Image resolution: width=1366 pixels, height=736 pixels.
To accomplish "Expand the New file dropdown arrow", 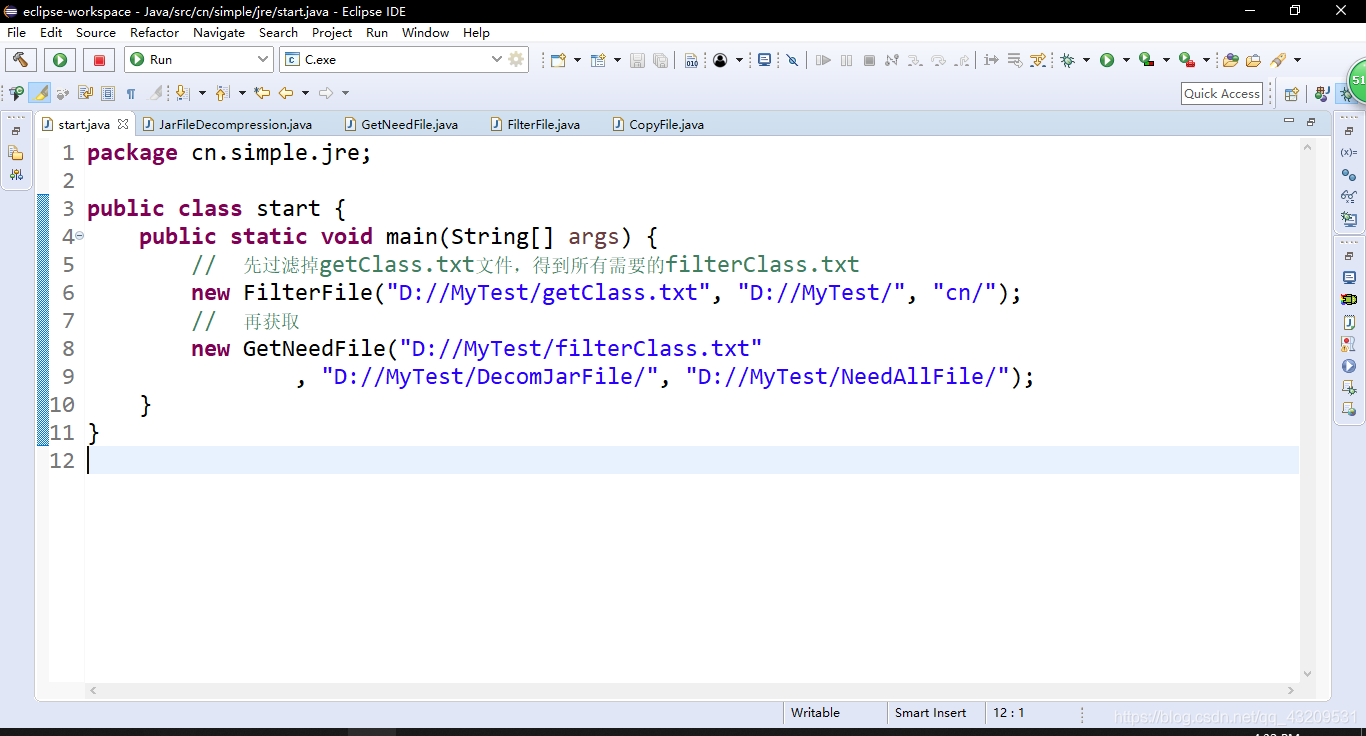I will click(577, 60).
